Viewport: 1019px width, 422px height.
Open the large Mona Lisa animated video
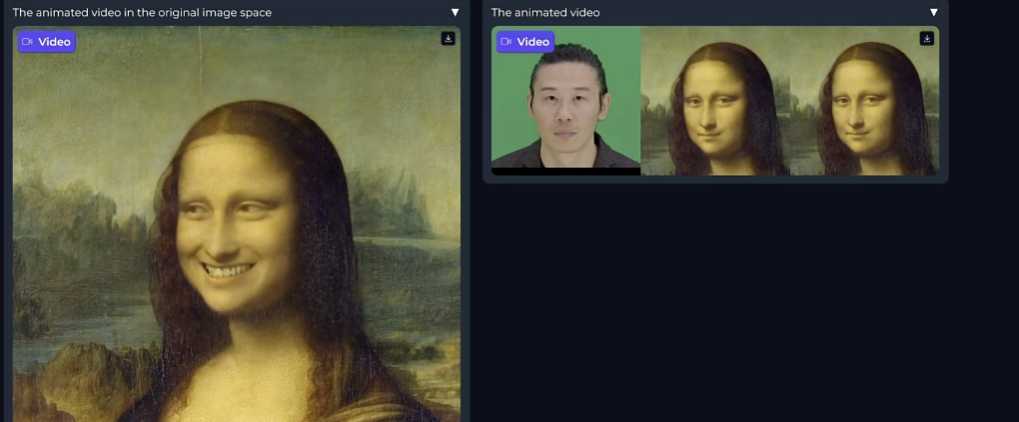pyautogui.click(x=237, y=224)
